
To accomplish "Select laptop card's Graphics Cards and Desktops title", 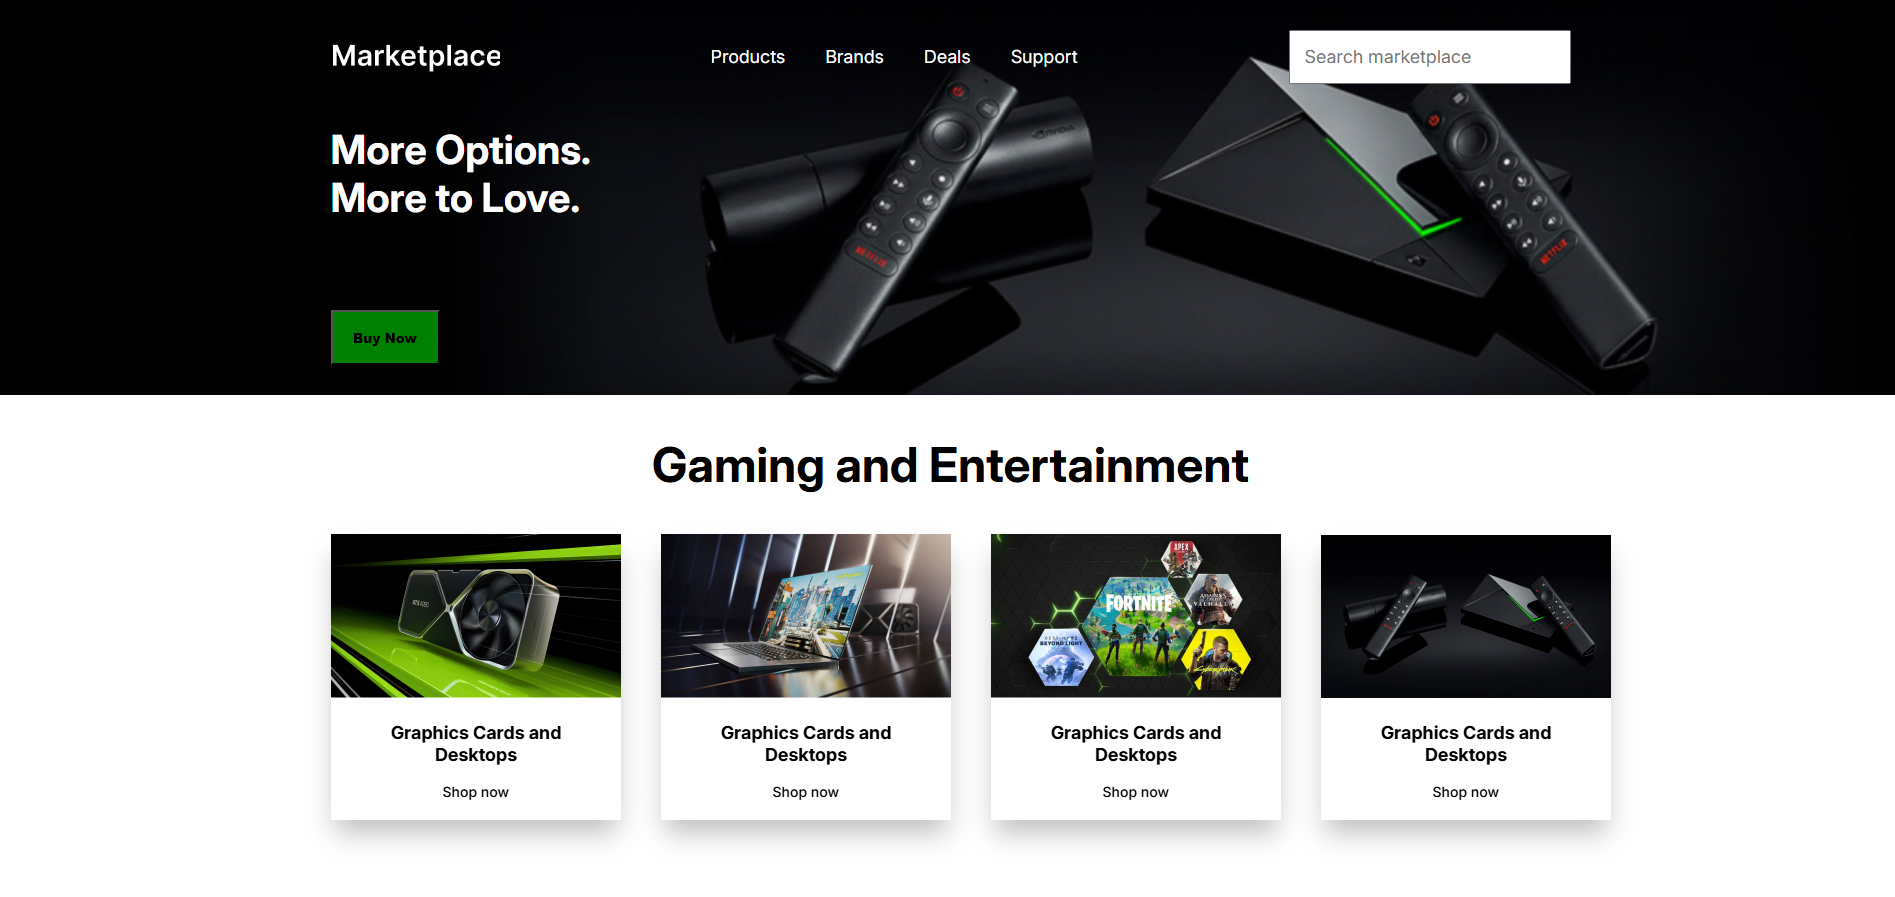I will 806,744.
